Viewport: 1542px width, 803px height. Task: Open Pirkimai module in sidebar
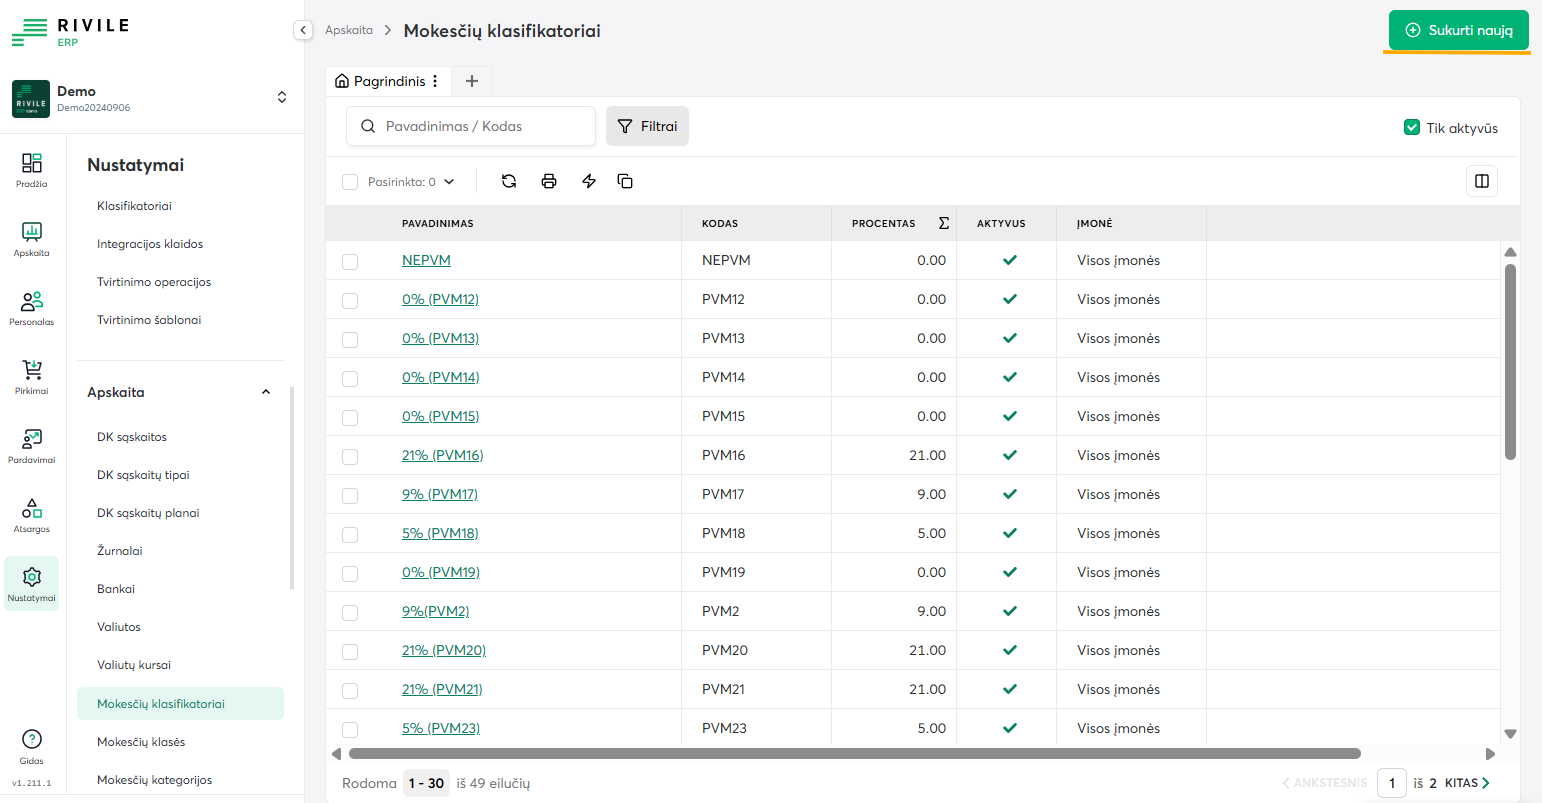tap(32, 377)
